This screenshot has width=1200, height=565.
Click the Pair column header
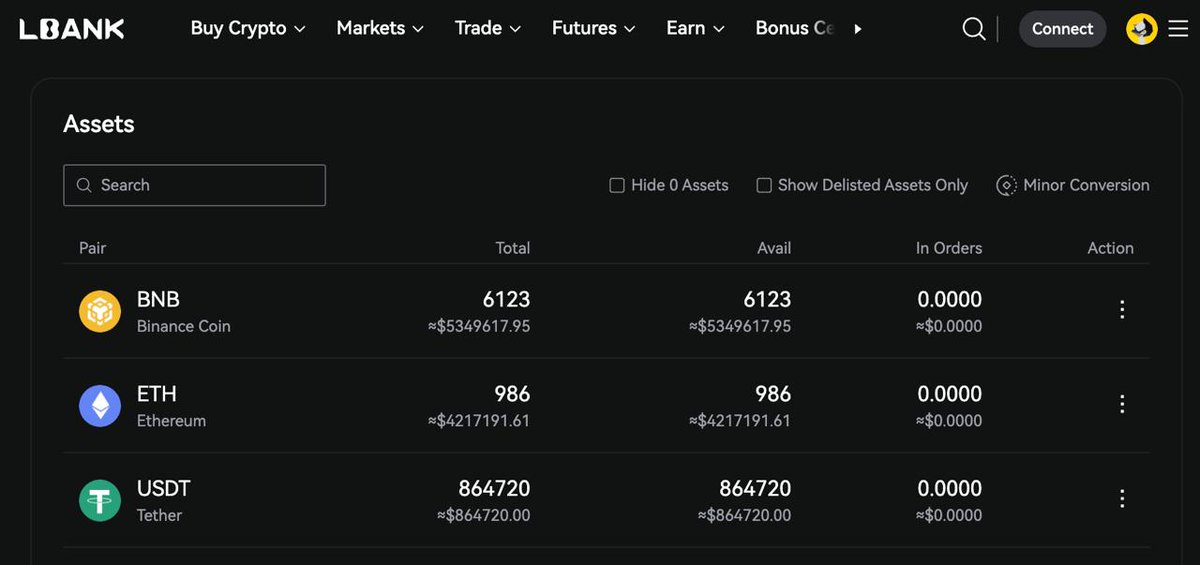click(92, 248)
